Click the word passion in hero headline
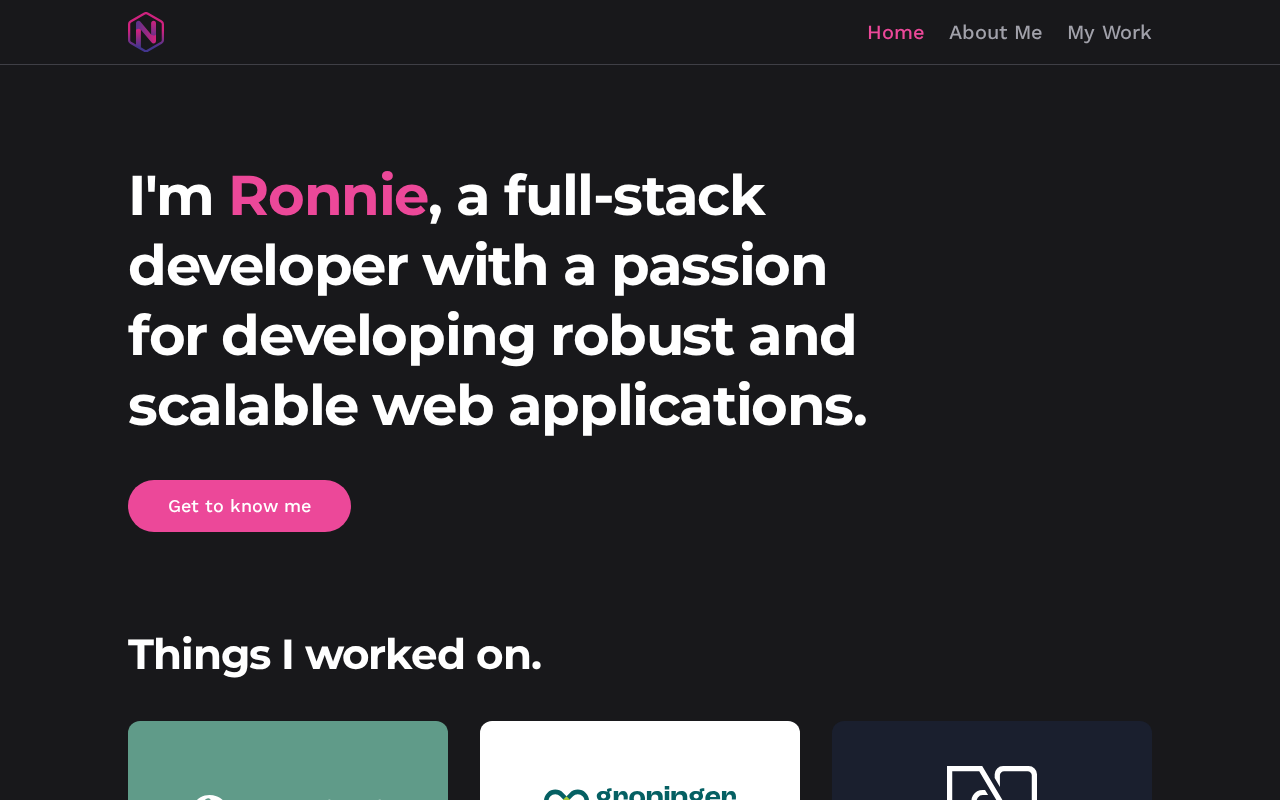Image resolution: width=1280 pixels, height=800 pixels. tap(719, 265)
